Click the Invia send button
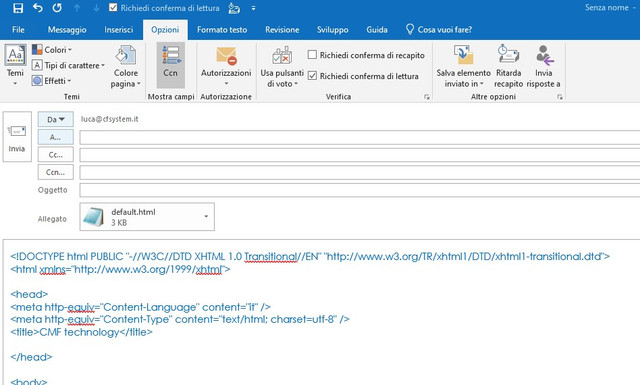 (17, 137)
